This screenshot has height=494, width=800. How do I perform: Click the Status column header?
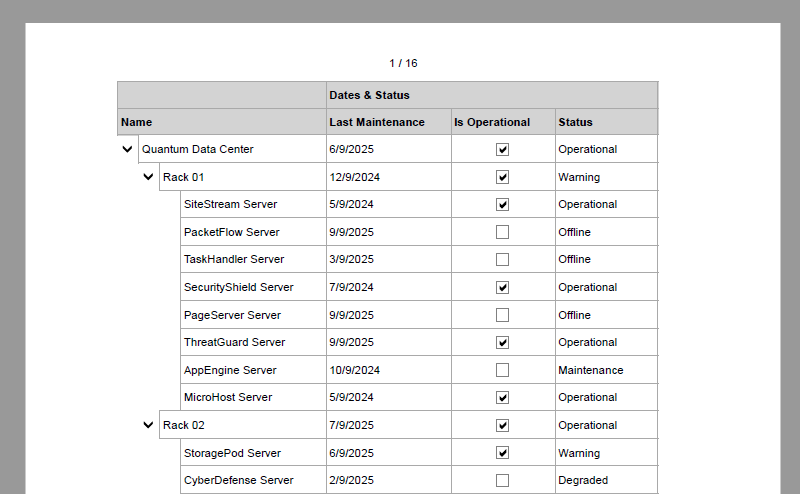[x=607, y=122]
